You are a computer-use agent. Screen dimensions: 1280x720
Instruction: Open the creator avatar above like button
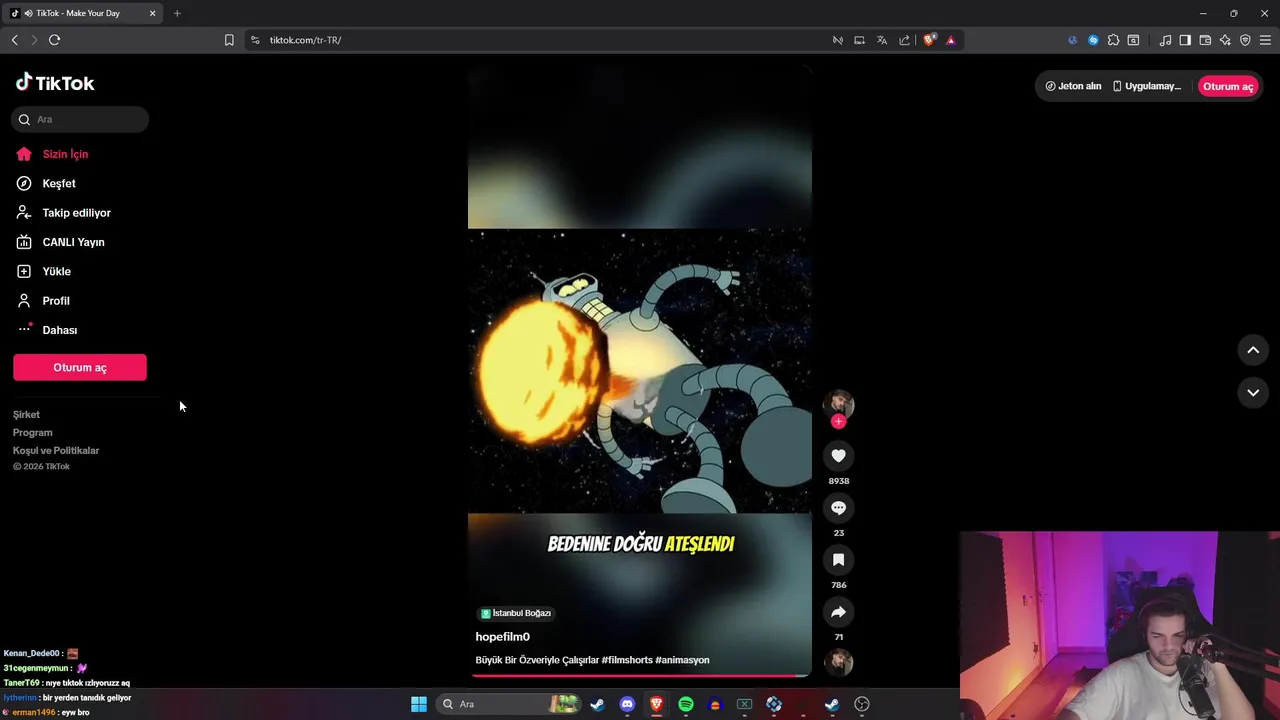click(x=838, y=403)
